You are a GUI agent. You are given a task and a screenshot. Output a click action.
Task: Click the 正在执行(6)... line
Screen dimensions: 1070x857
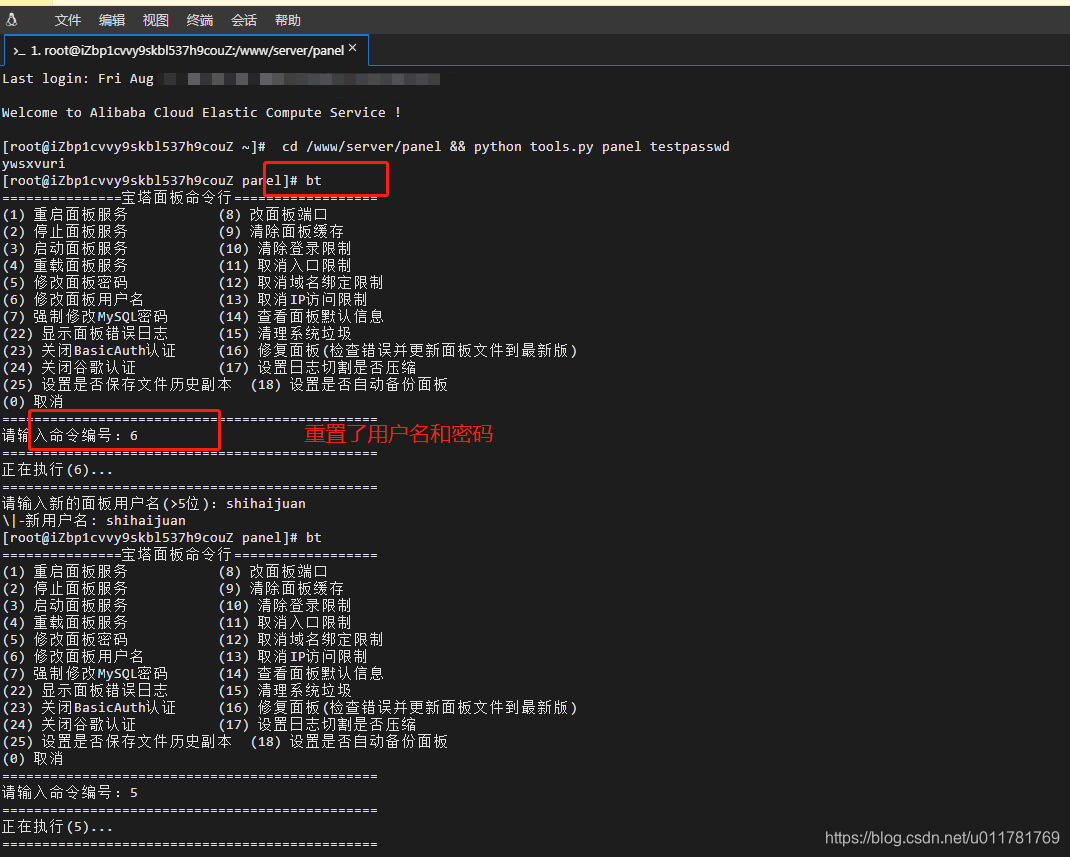pyautogui.click(x=57, y=469)
